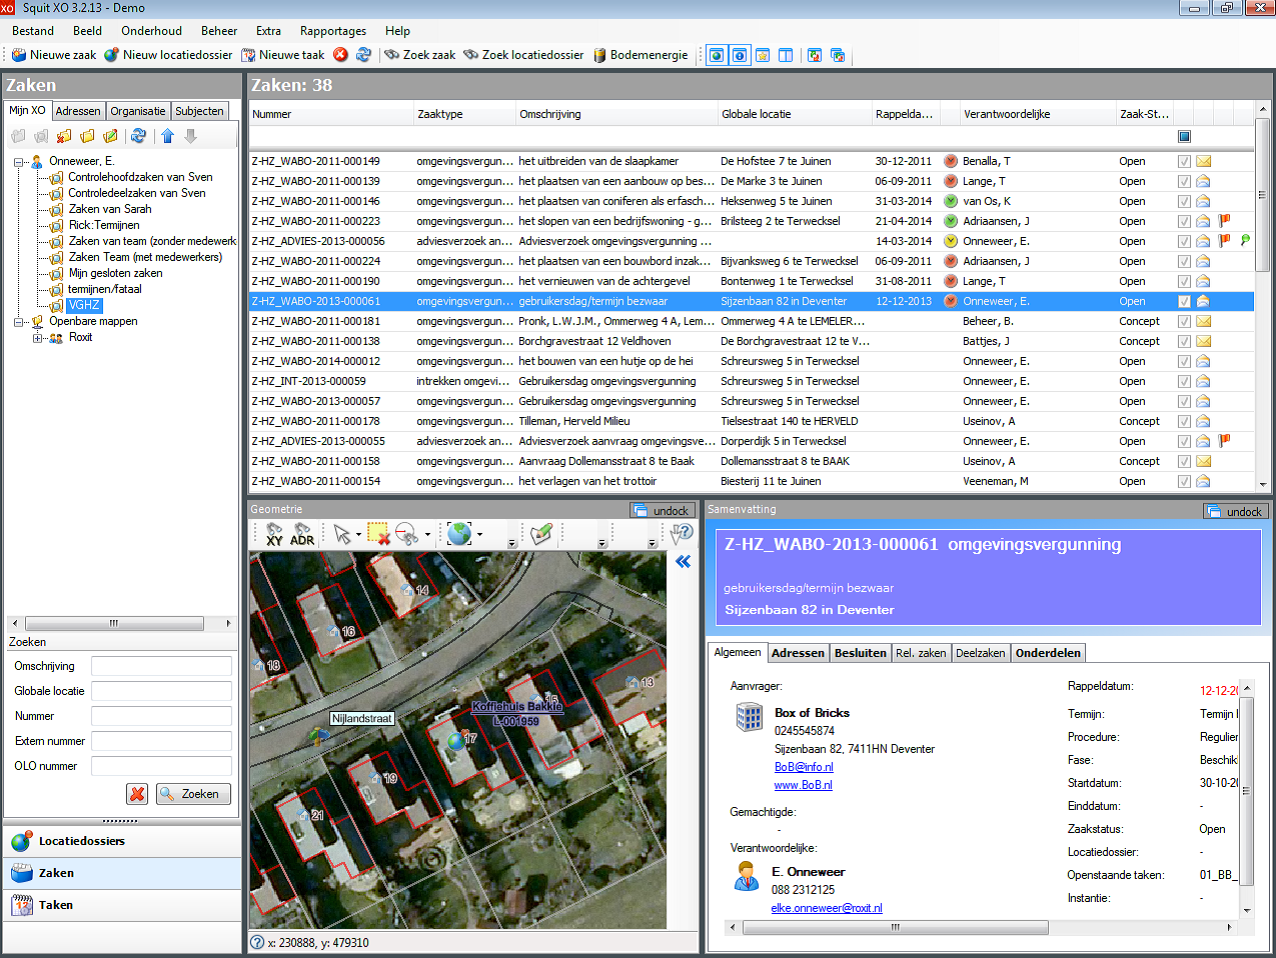
Task: Click the Zoeken button
Action: point(193,794)
